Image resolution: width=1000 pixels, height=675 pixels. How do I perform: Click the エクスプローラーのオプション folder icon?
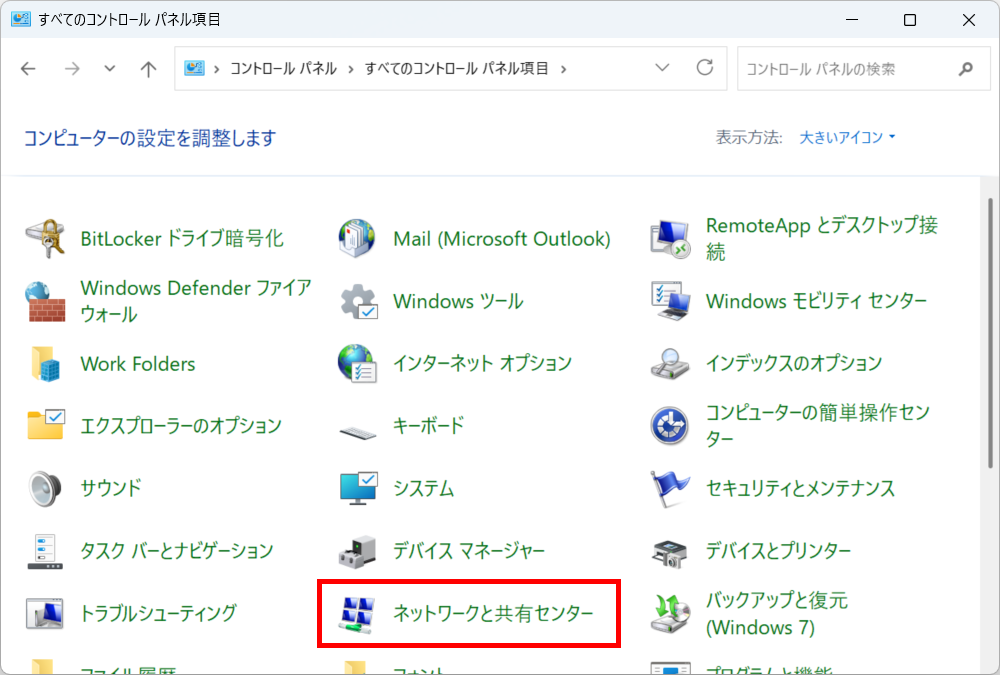pos(46,425)
